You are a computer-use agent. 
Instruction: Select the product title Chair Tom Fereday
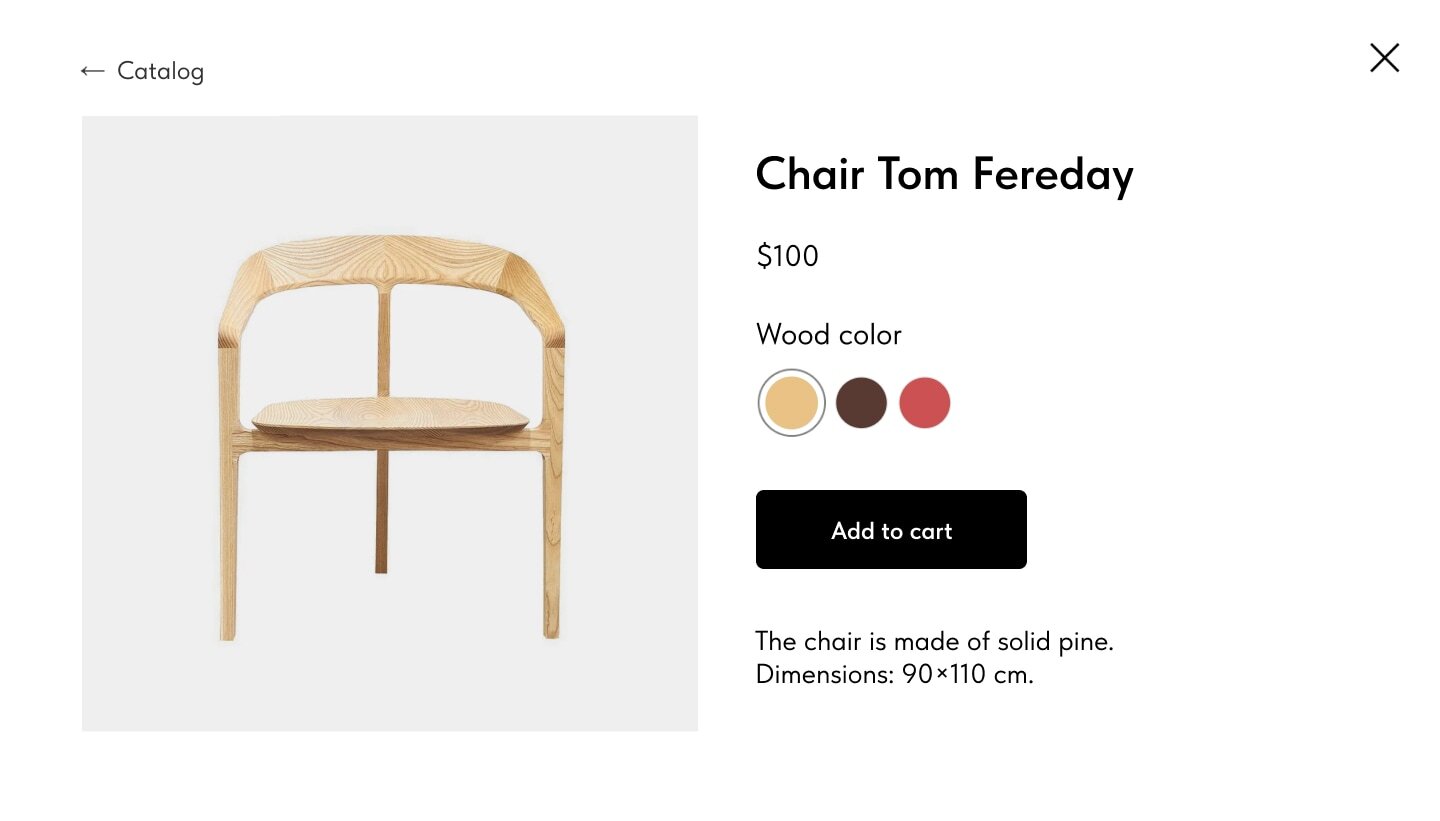point(944,174)
